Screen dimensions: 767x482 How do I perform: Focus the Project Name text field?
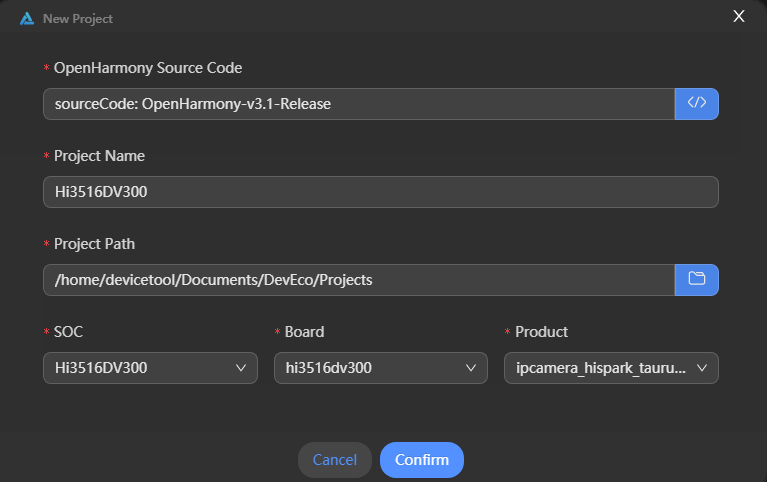pyautogui.click(x=380, y=192)
